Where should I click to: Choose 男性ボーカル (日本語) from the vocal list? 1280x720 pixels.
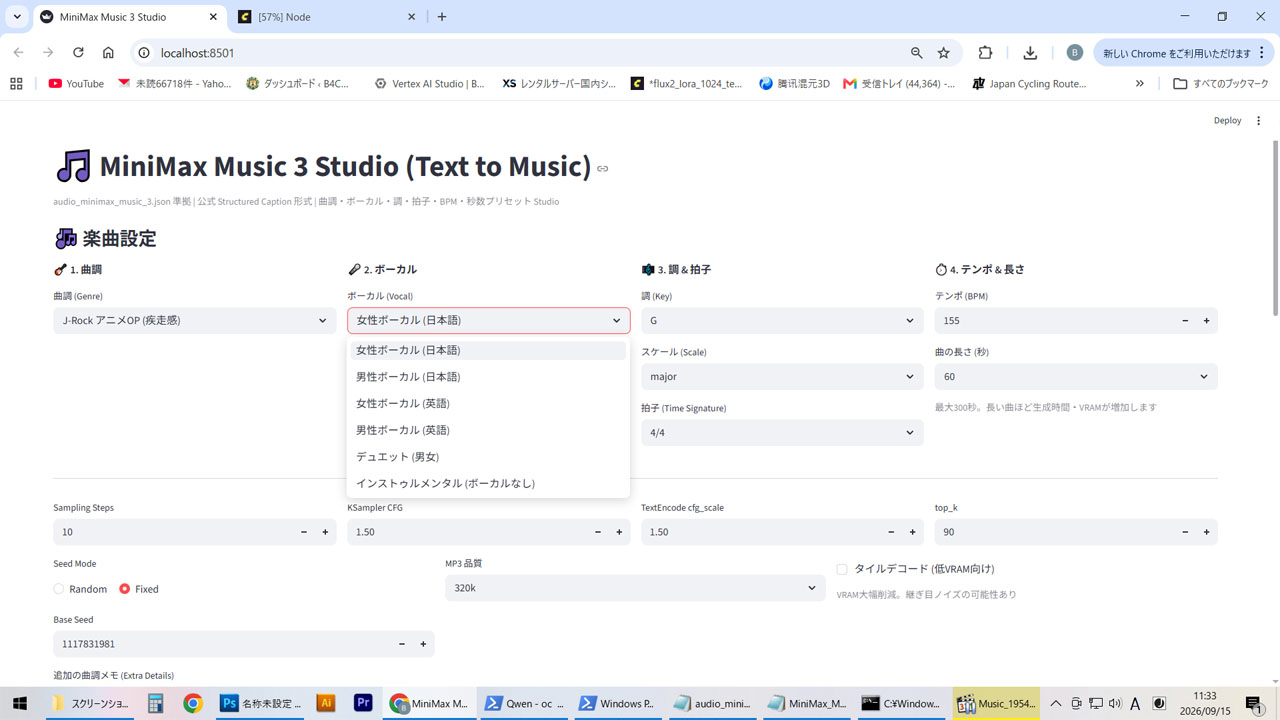(488, 377)
